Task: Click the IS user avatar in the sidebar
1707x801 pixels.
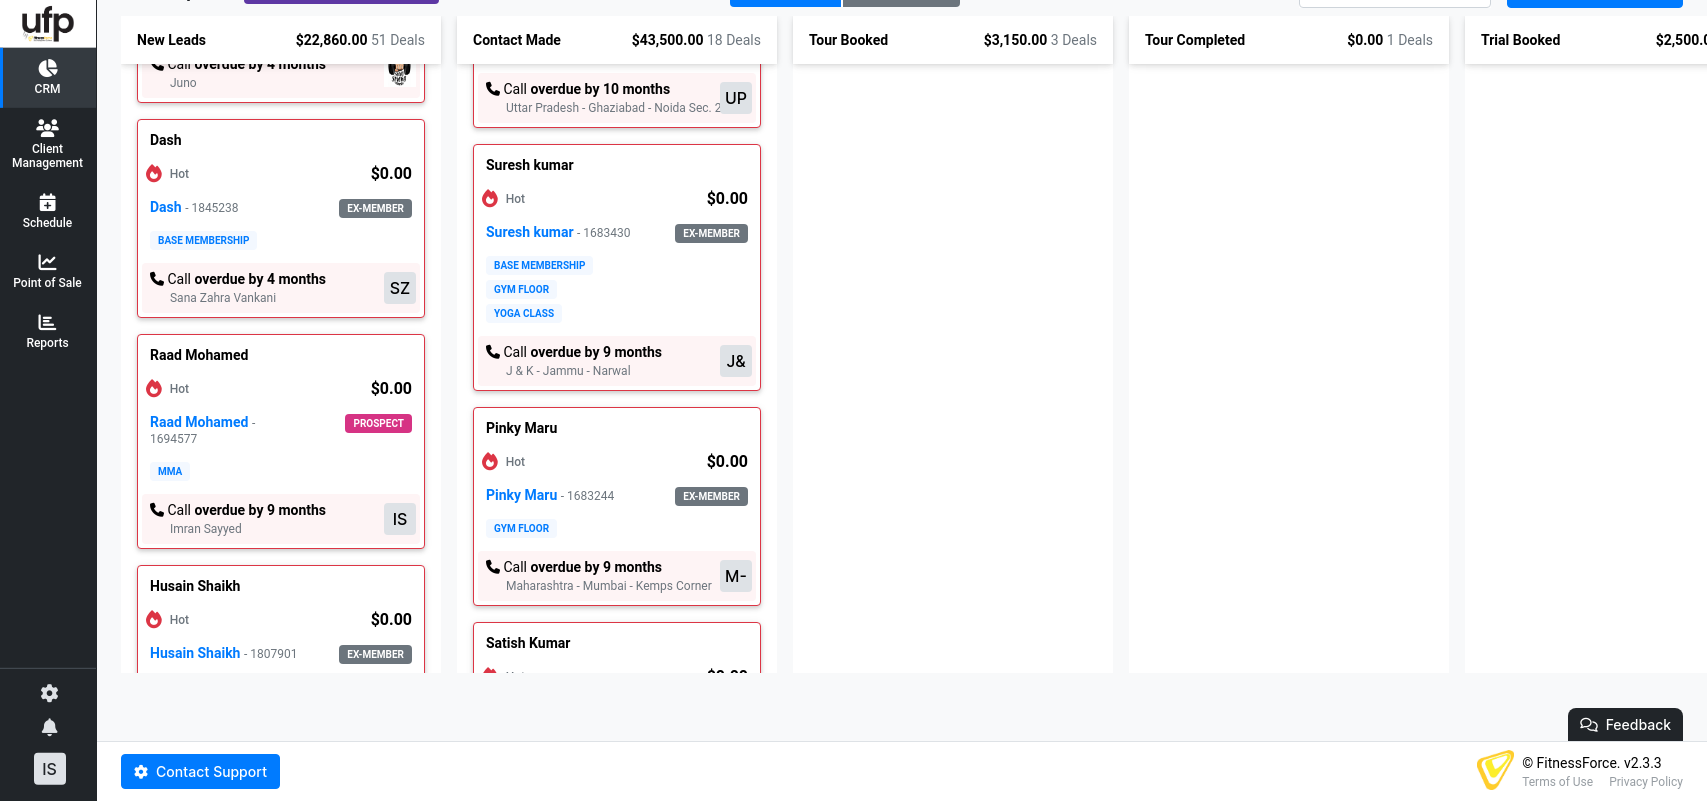Action: [x=49, y=769]
